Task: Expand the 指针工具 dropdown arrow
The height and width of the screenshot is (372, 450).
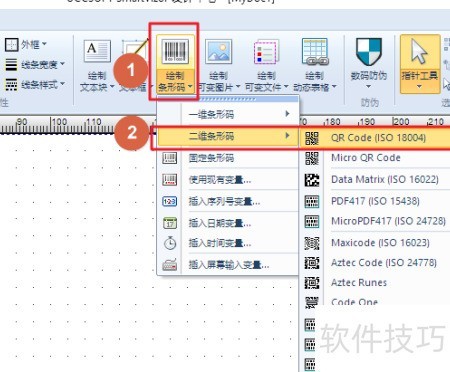Action: point(419,87)
